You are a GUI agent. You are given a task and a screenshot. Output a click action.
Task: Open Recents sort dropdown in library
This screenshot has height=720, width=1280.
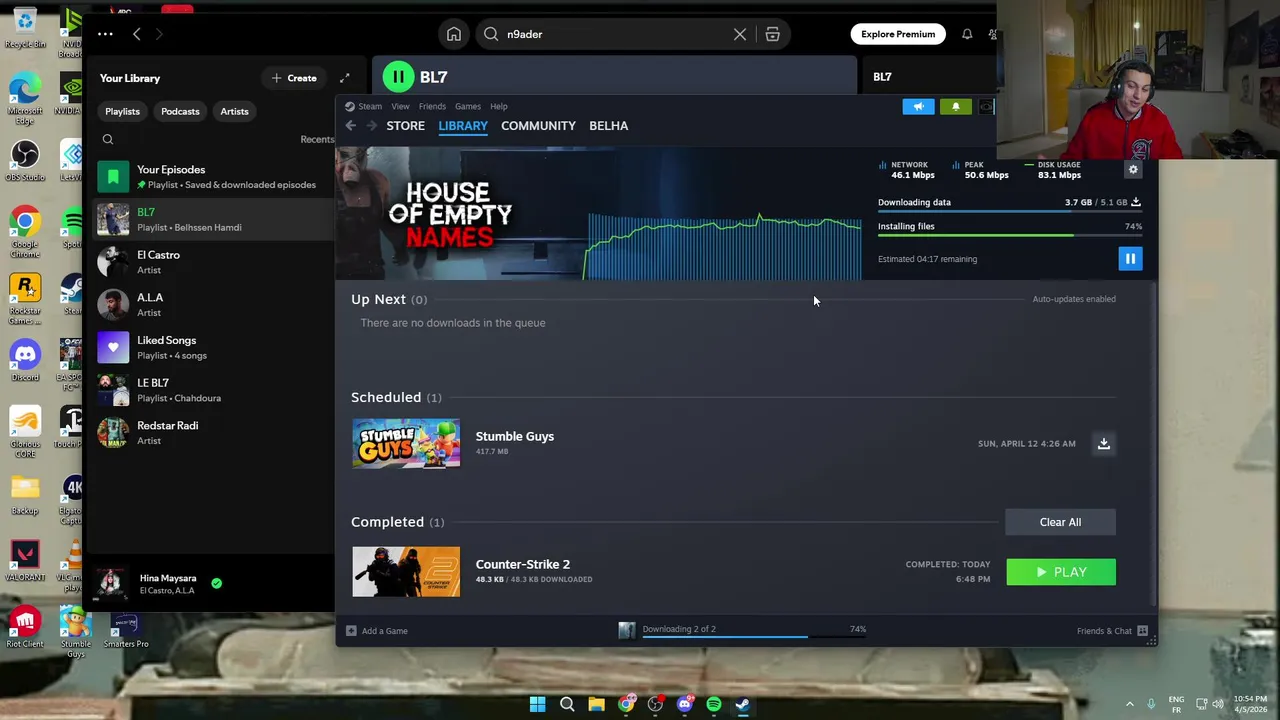point(317,140)
